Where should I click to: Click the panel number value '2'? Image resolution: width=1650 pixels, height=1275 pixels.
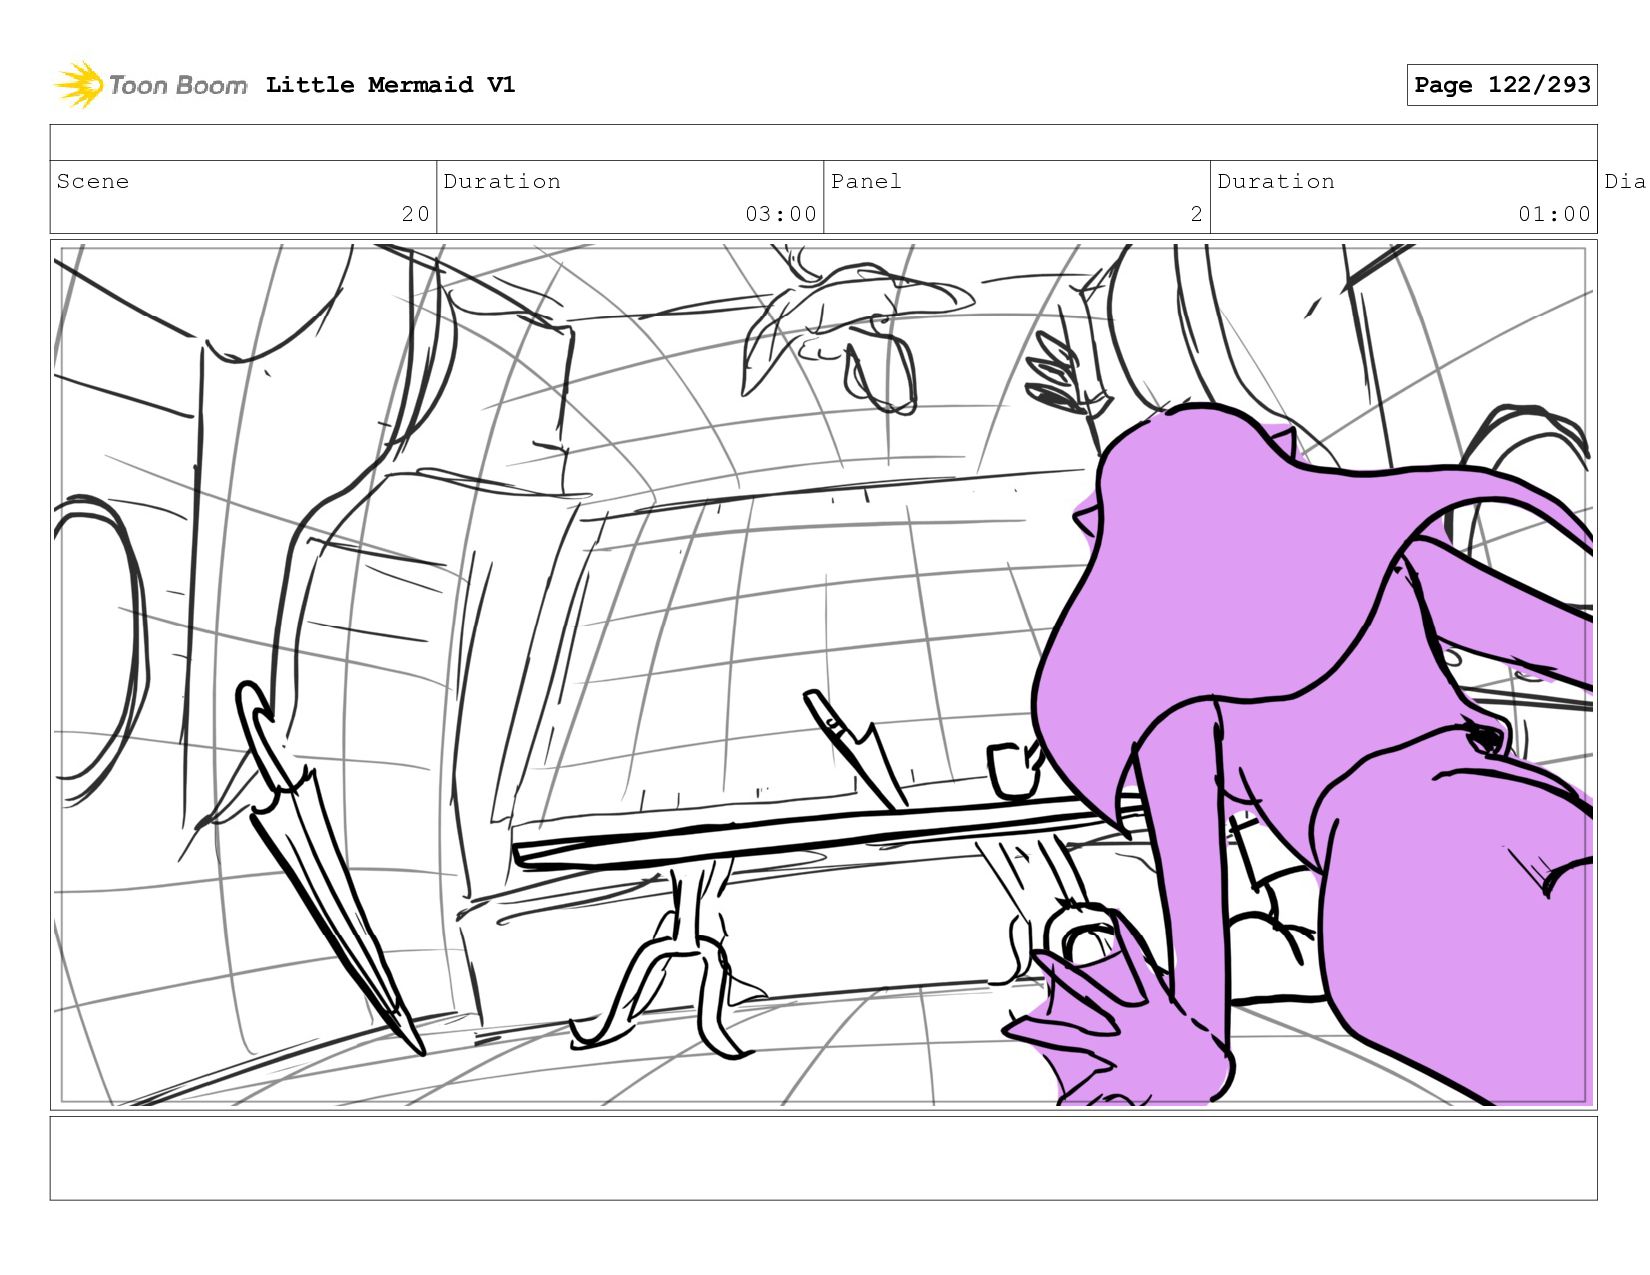[x=1196, y=214]
